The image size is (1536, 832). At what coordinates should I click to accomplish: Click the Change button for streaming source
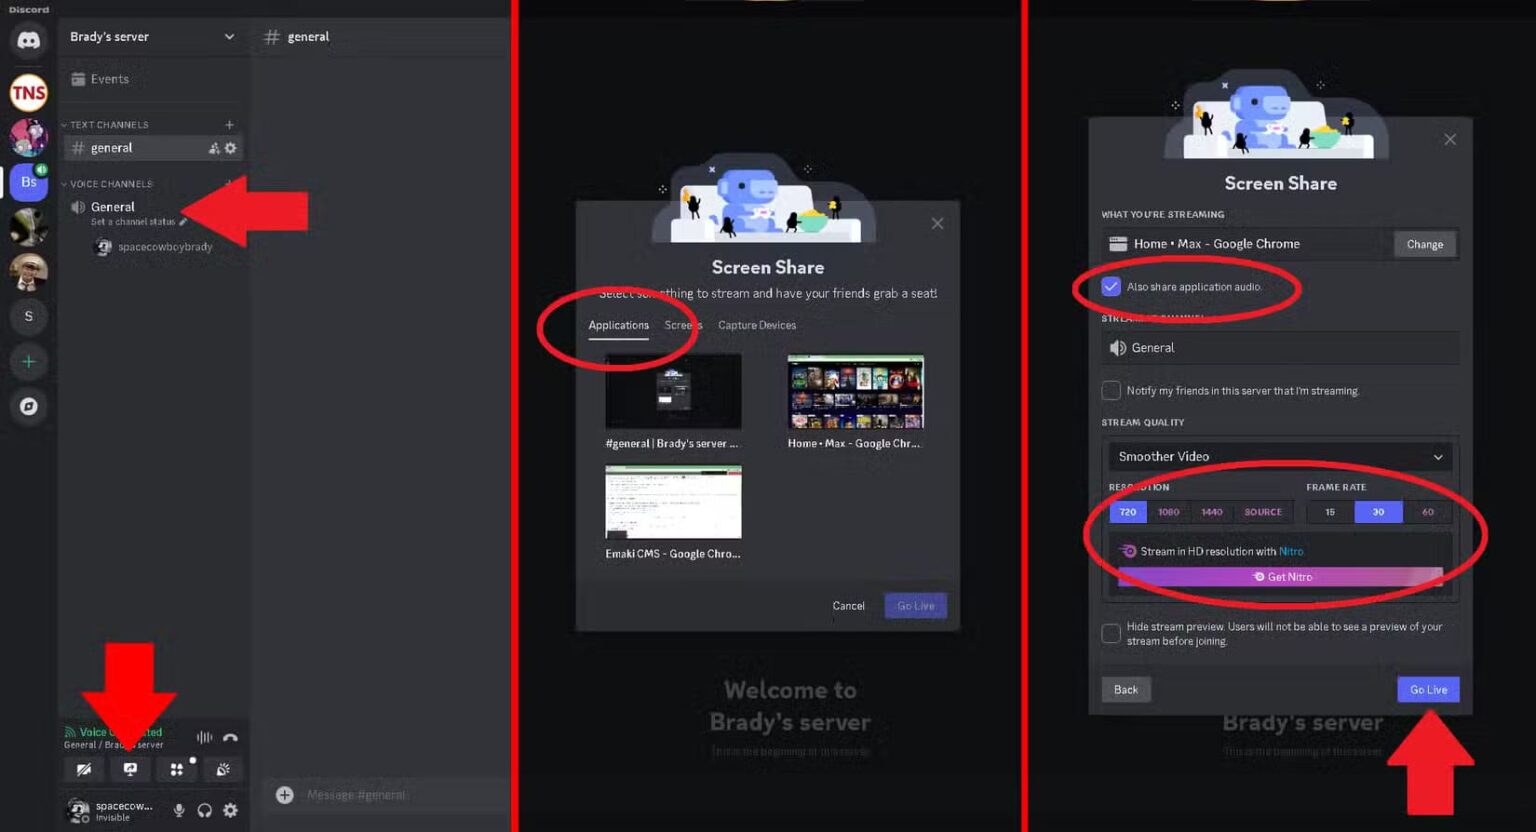pos(1425,244)
